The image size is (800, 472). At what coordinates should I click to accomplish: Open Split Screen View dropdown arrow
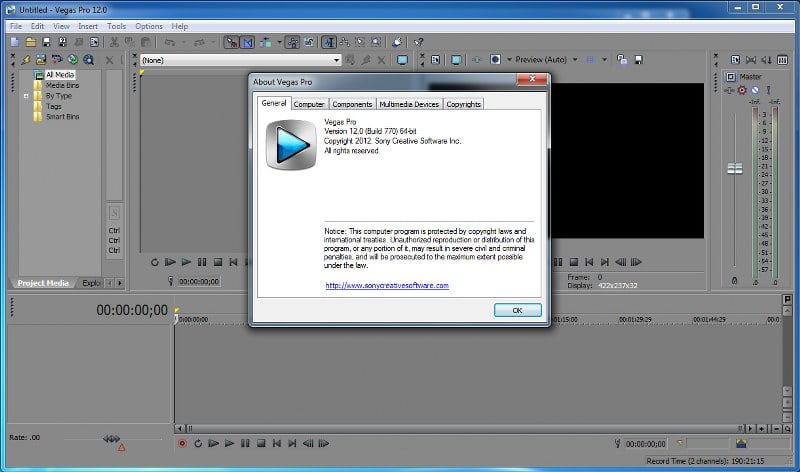coord(509,60)
